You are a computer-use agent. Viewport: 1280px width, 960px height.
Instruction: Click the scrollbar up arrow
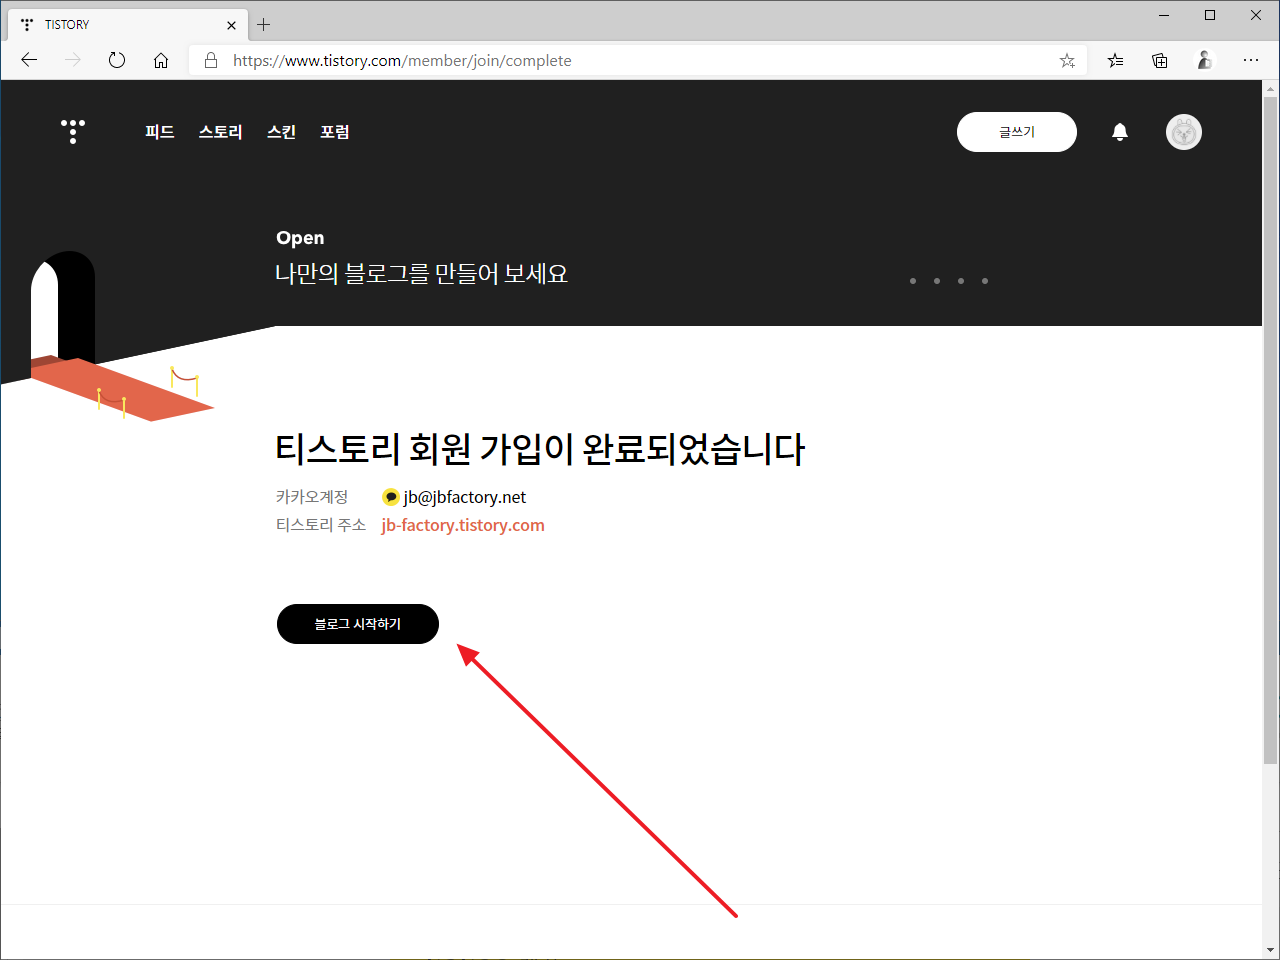1270,88
